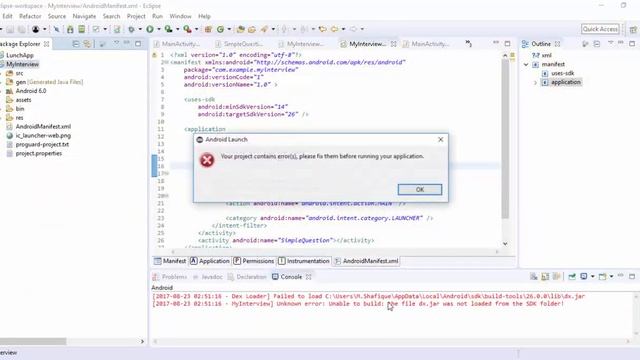Click the External Tools run icon

coord(187,29)
